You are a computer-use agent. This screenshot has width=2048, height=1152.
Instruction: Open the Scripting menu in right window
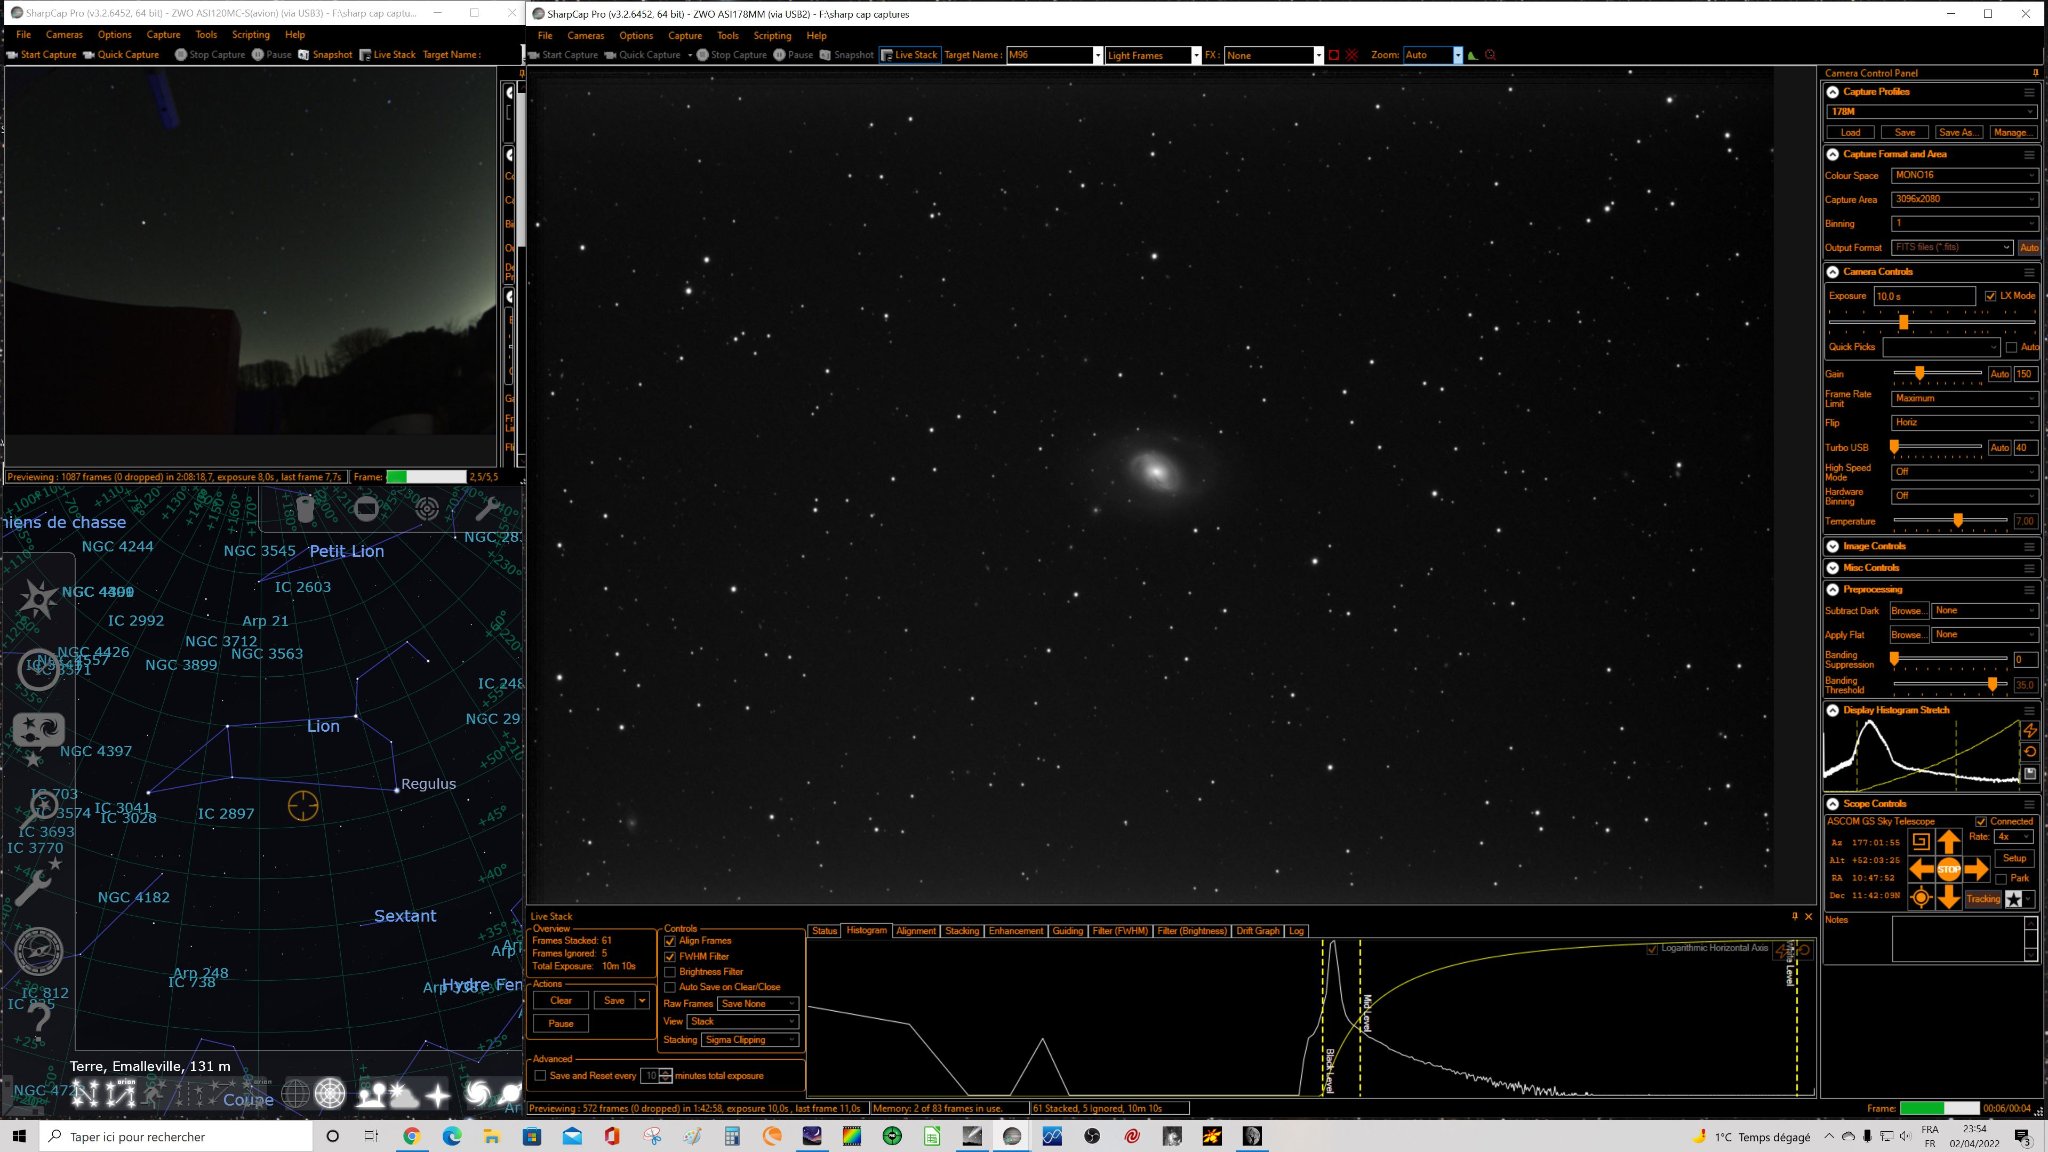tap(772, 35)
